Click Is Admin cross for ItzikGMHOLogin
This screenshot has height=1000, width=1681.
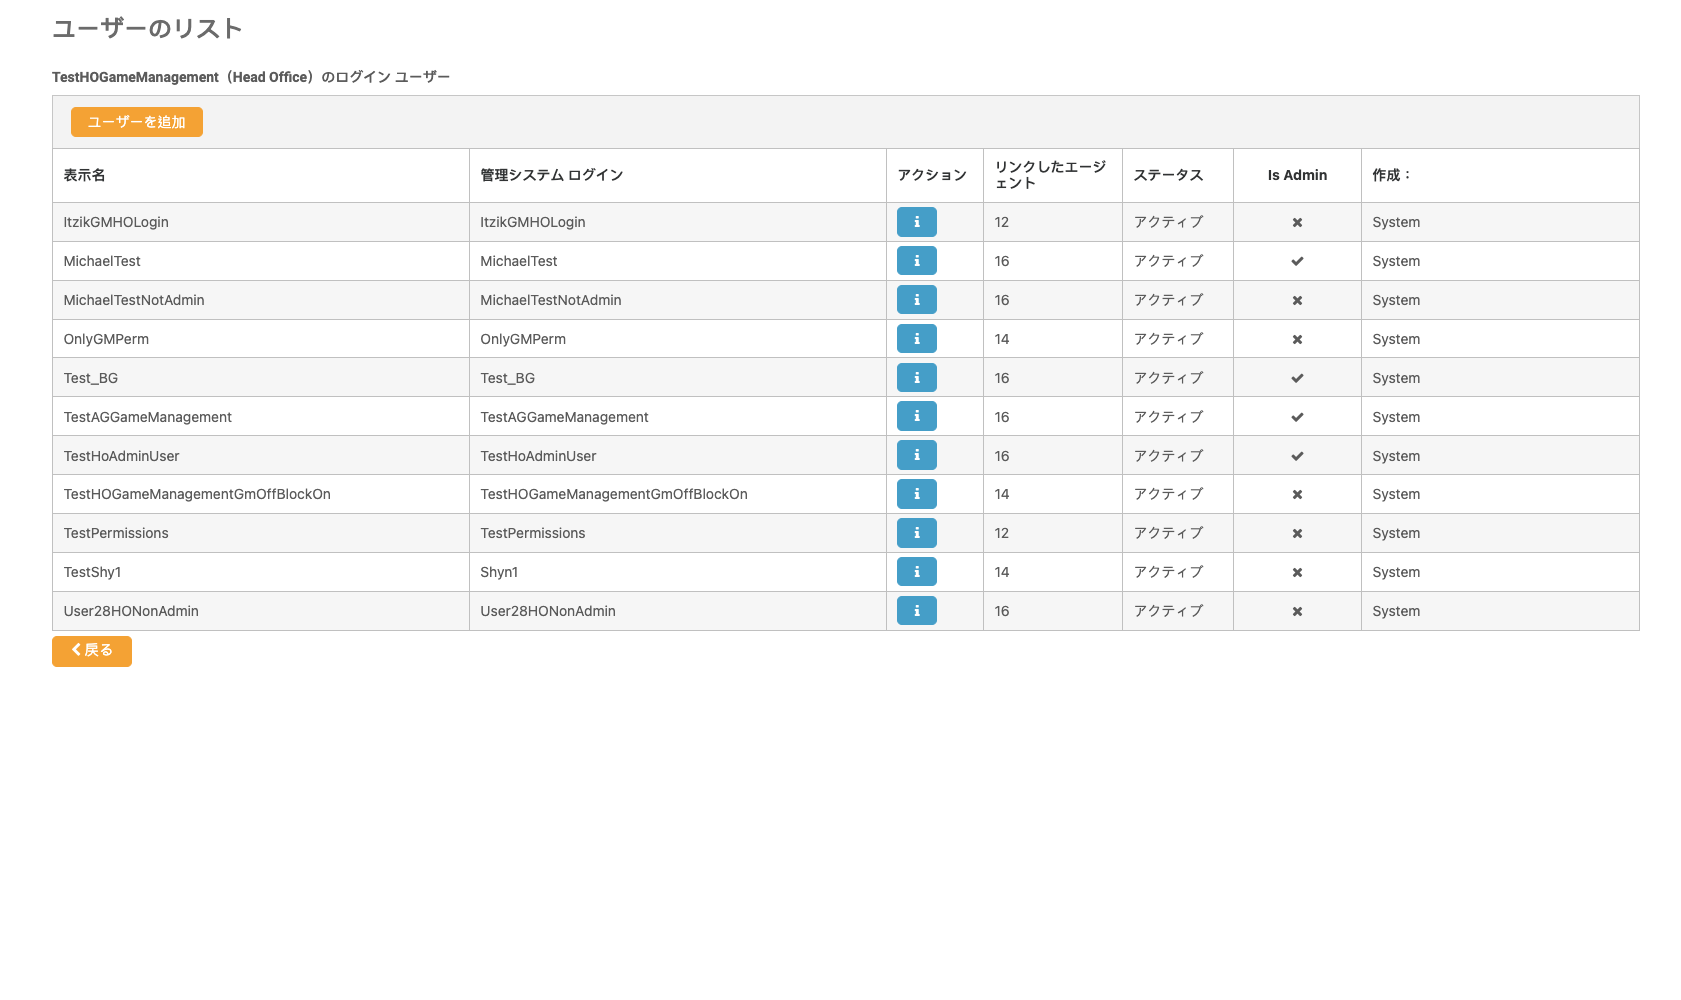pyautogui.click(x=1297, y=222)
